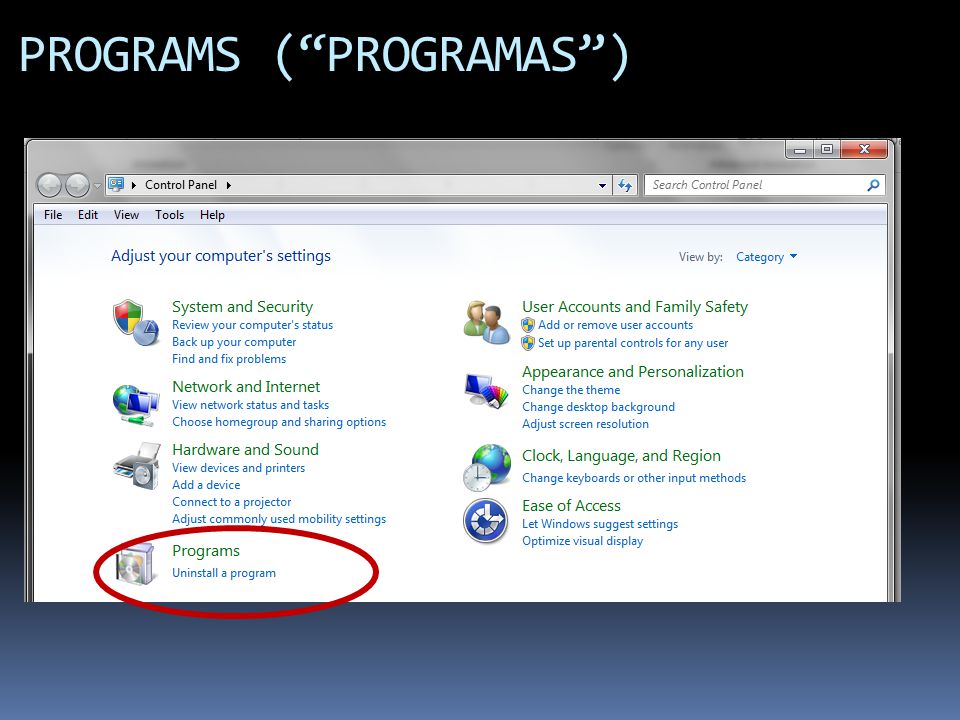Screen dimensions: 960x720
Task: Open the Hardware and Sound category link
Action: coord(246,450)
